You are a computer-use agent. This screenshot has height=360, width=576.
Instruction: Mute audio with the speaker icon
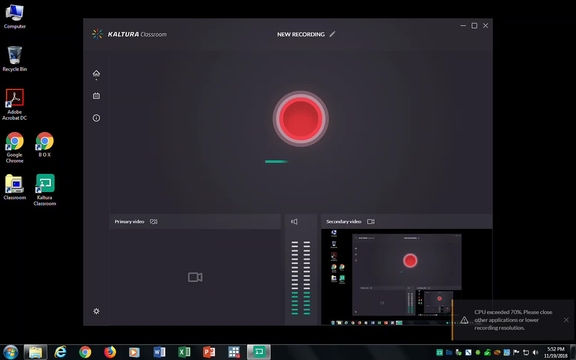pos(294,222)
